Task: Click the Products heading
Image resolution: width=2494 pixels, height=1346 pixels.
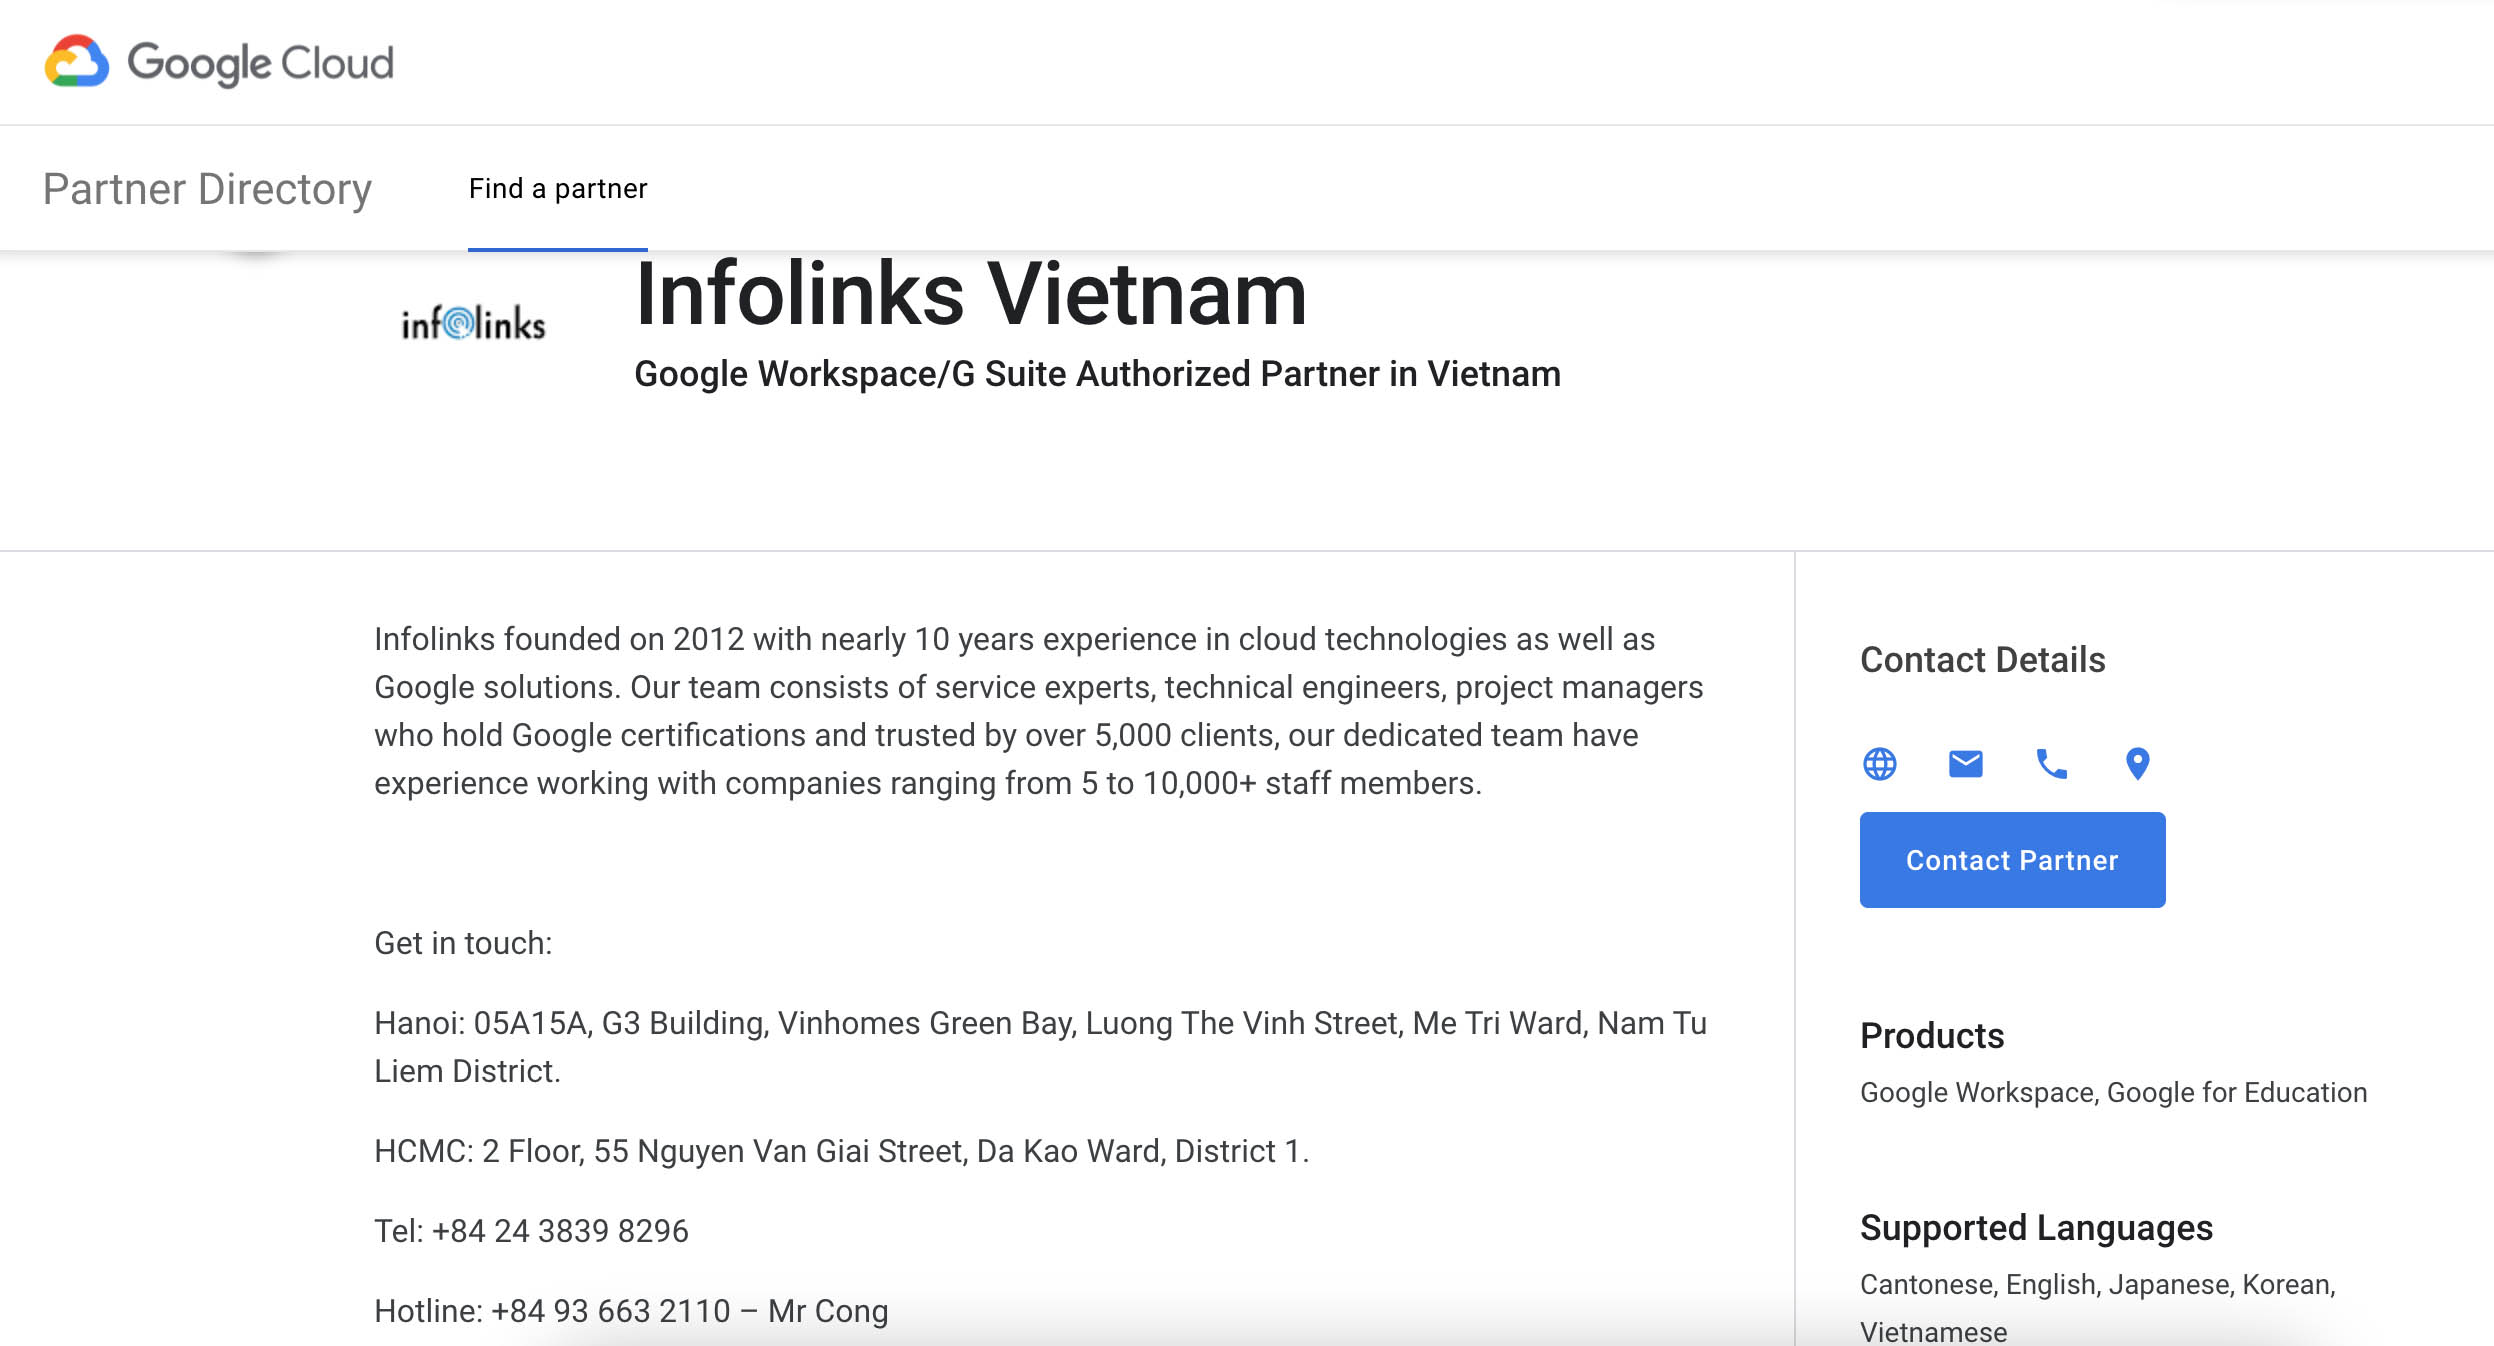Action: [x=1932, y=1036]
